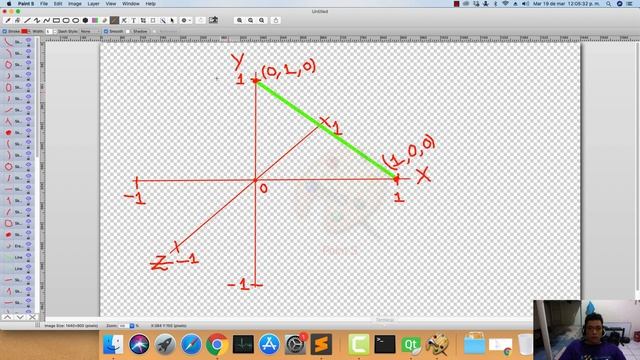Select the Paint Bucket fill tool
The width and height of the screenshot is (640, 360).
coord(18,20)
